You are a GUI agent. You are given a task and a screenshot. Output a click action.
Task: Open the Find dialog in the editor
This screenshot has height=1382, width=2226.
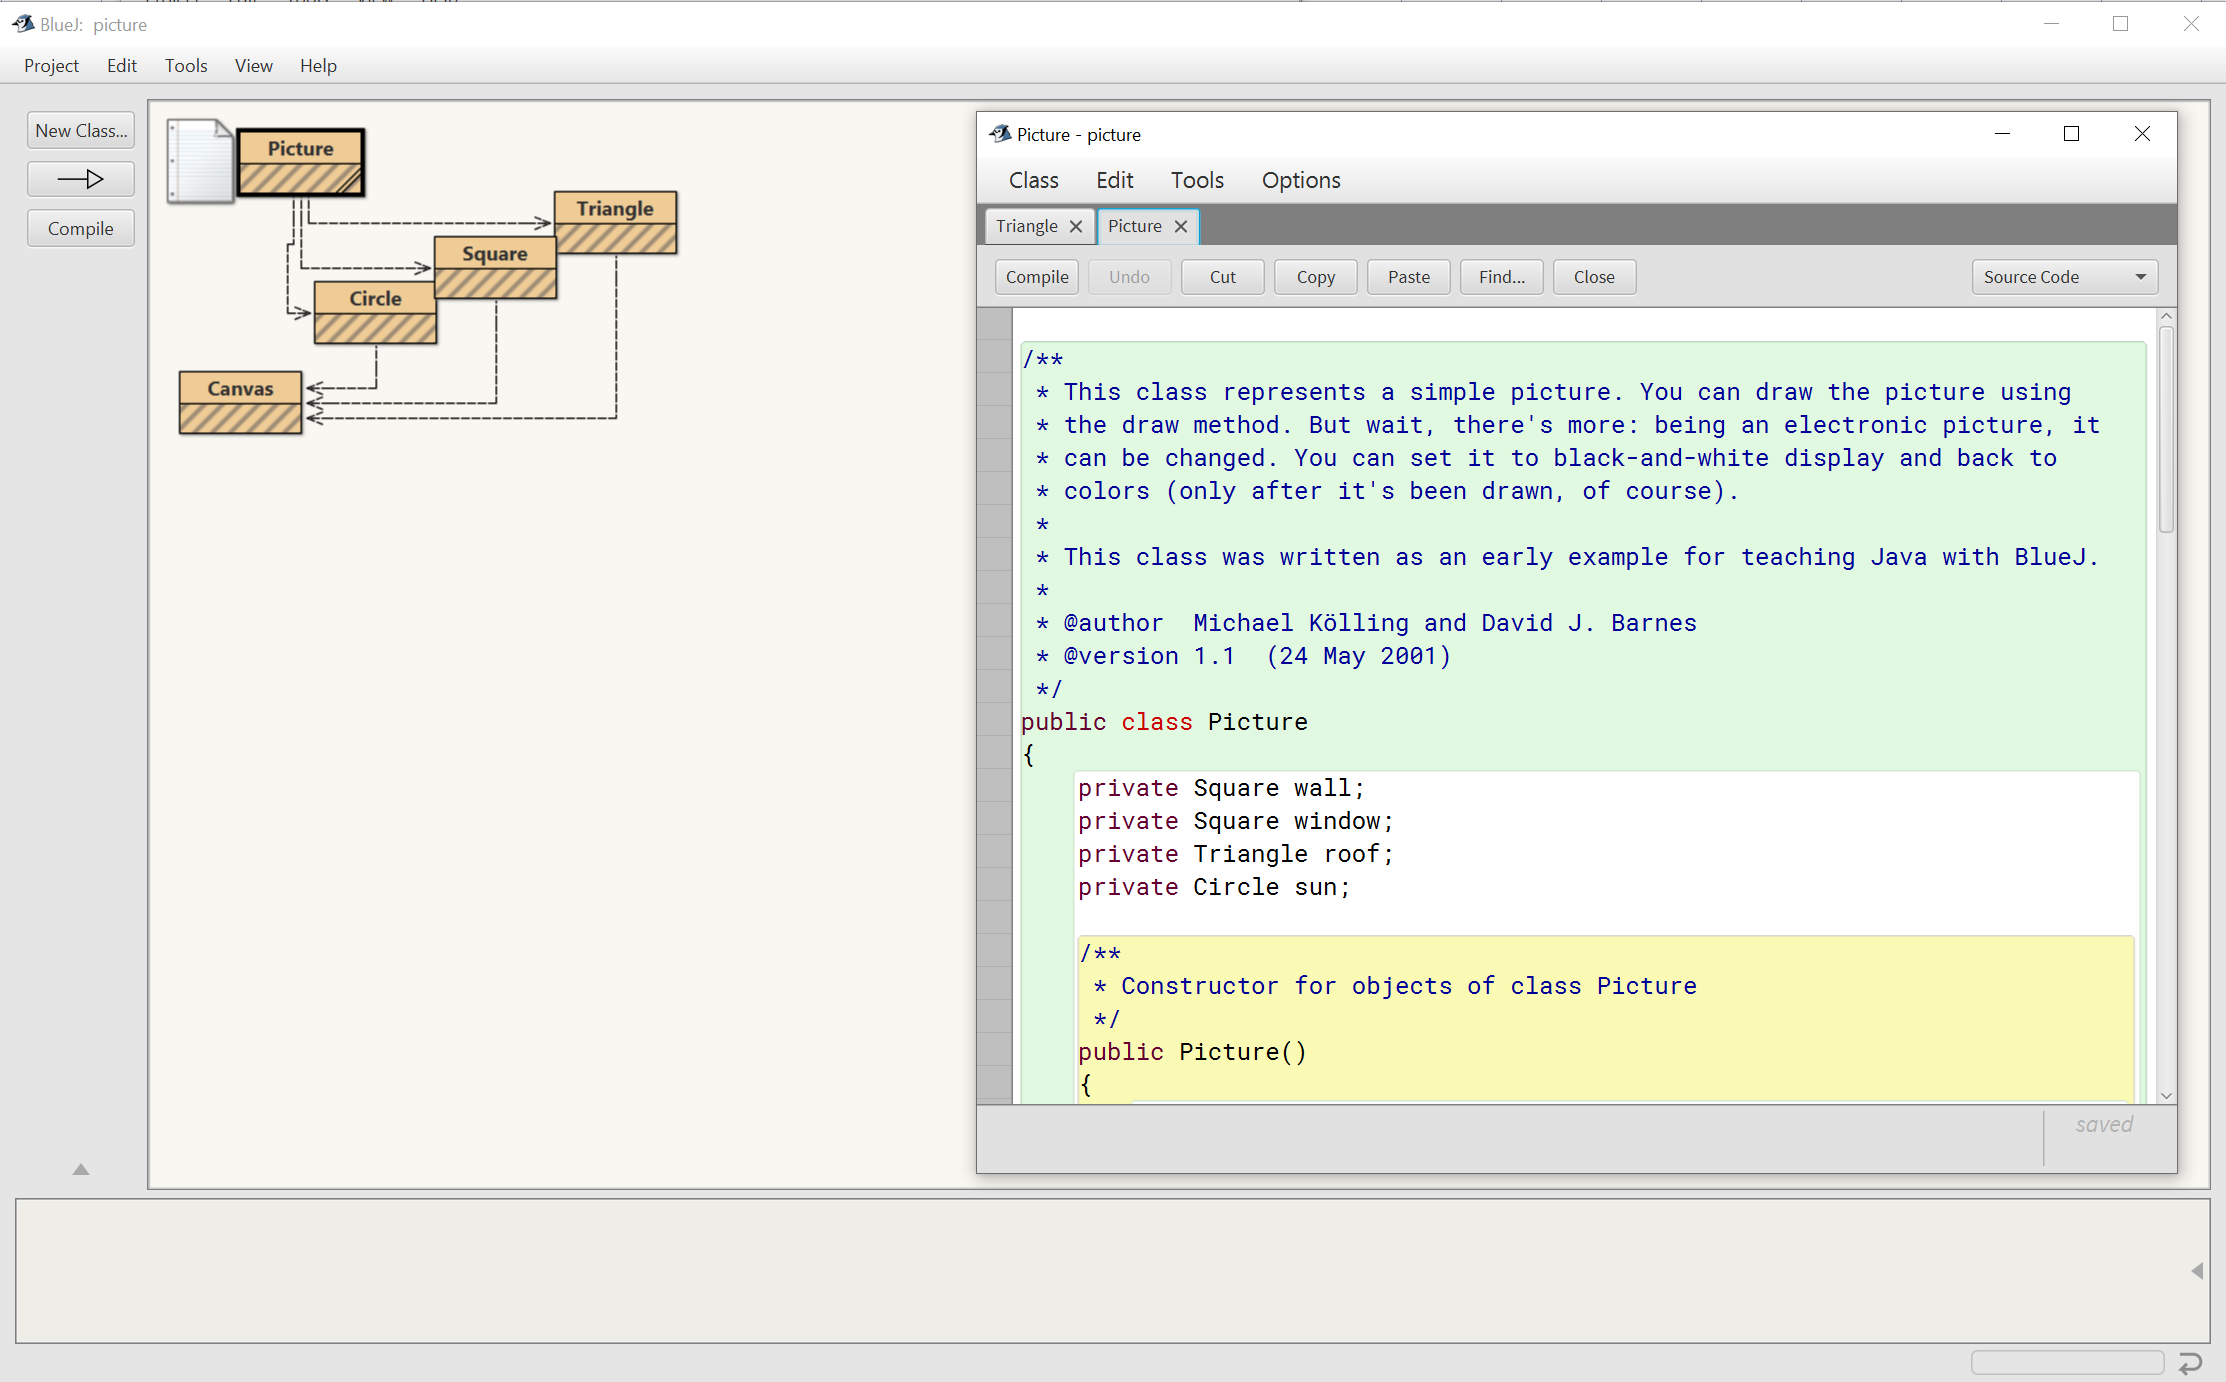(x=1501, y=277)
